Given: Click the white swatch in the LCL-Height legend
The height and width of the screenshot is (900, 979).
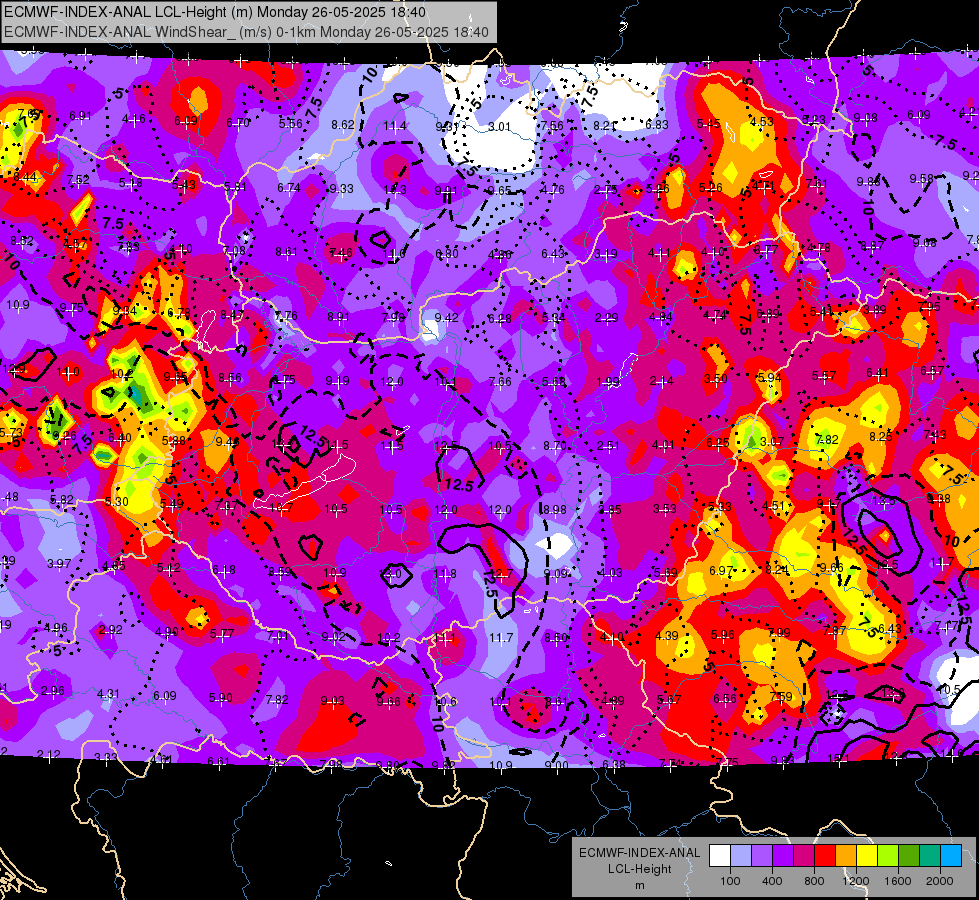Looking at the screenshot, I should click(720, 856).
